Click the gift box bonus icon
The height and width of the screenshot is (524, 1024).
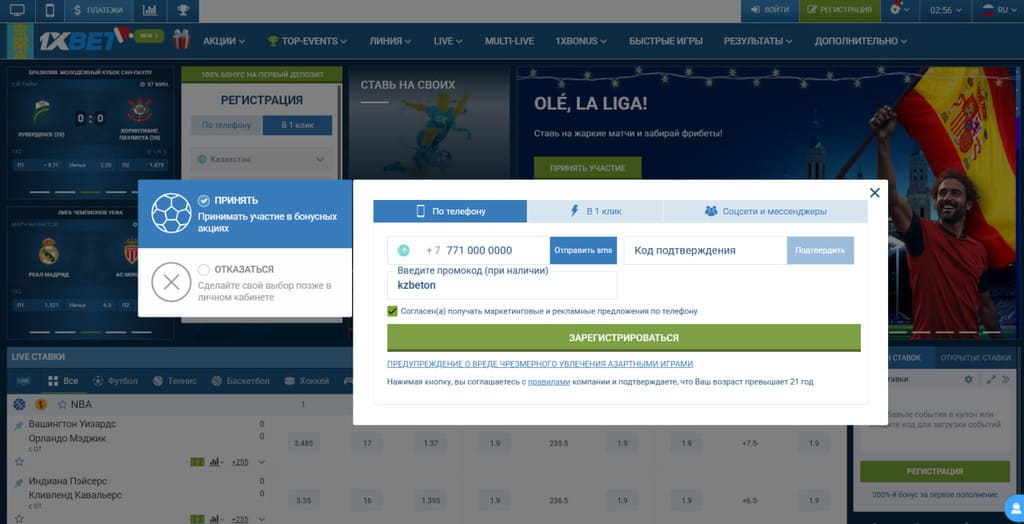pyautogui.click(x=181, y=41)
